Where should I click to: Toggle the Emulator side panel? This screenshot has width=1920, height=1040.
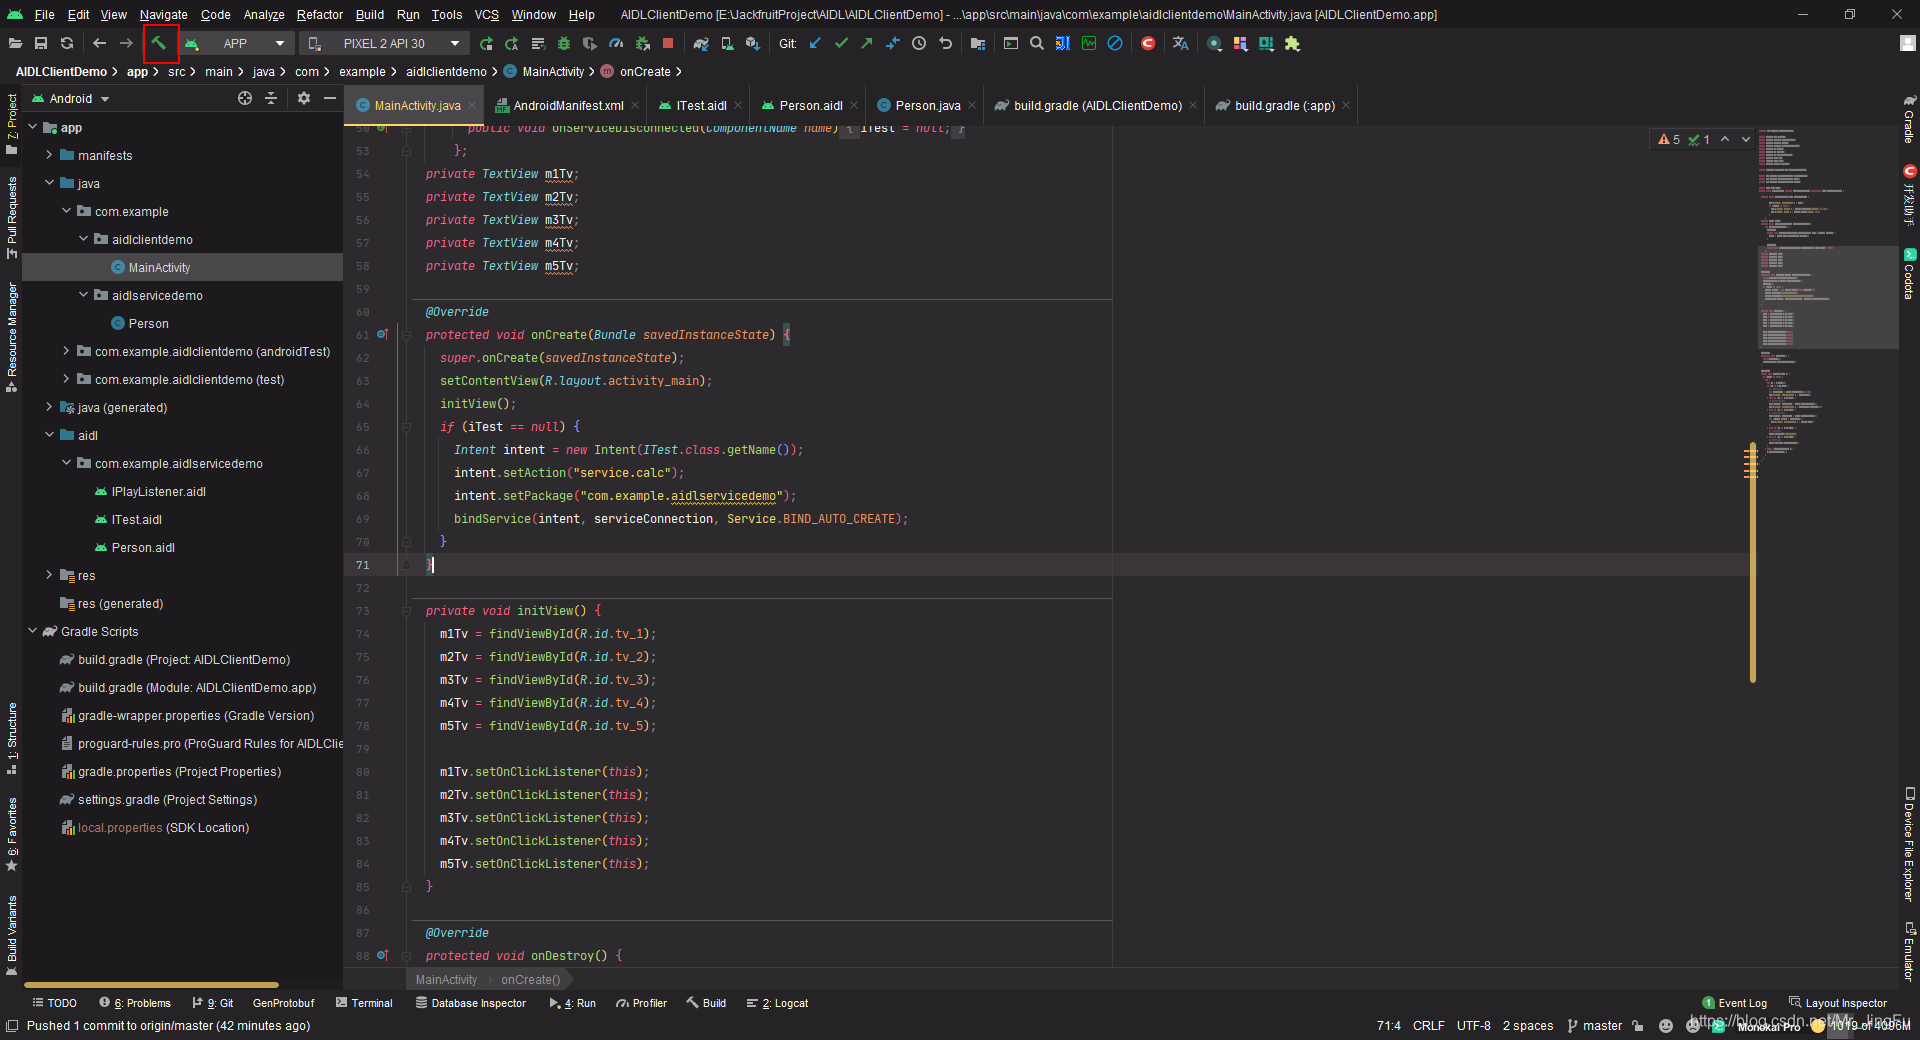click(x=1909, y=950)
